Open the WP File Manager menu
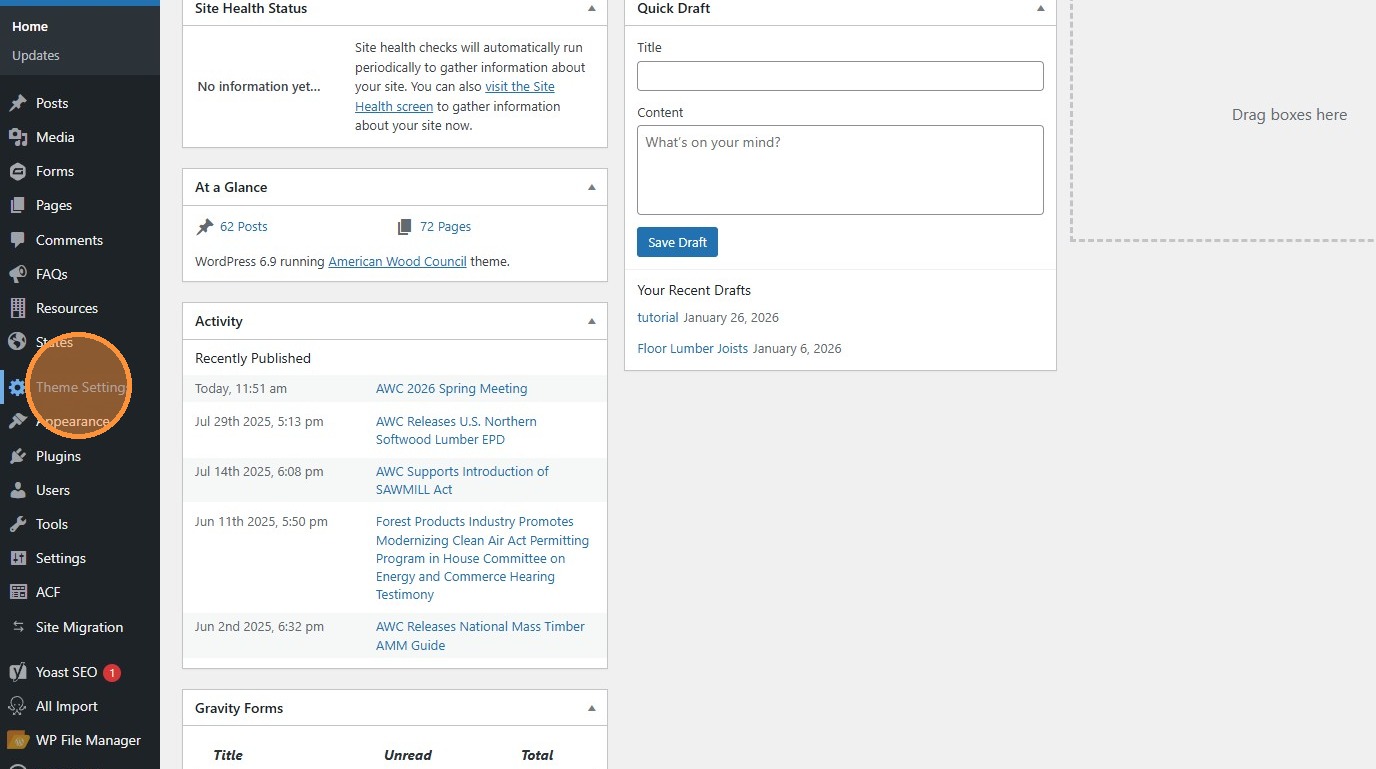Viewport: 1376px width, 769px height. coord(88,740)
